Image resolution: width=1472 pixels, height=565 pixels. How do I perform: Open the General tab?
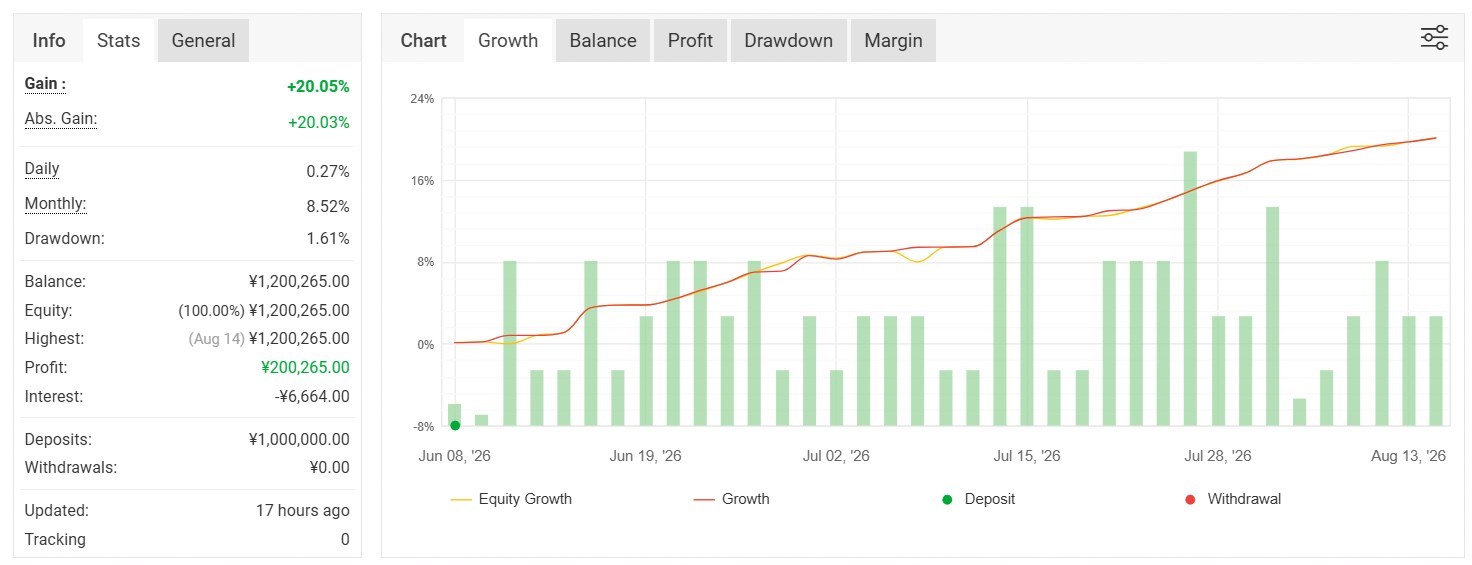[x=203, y=41]
